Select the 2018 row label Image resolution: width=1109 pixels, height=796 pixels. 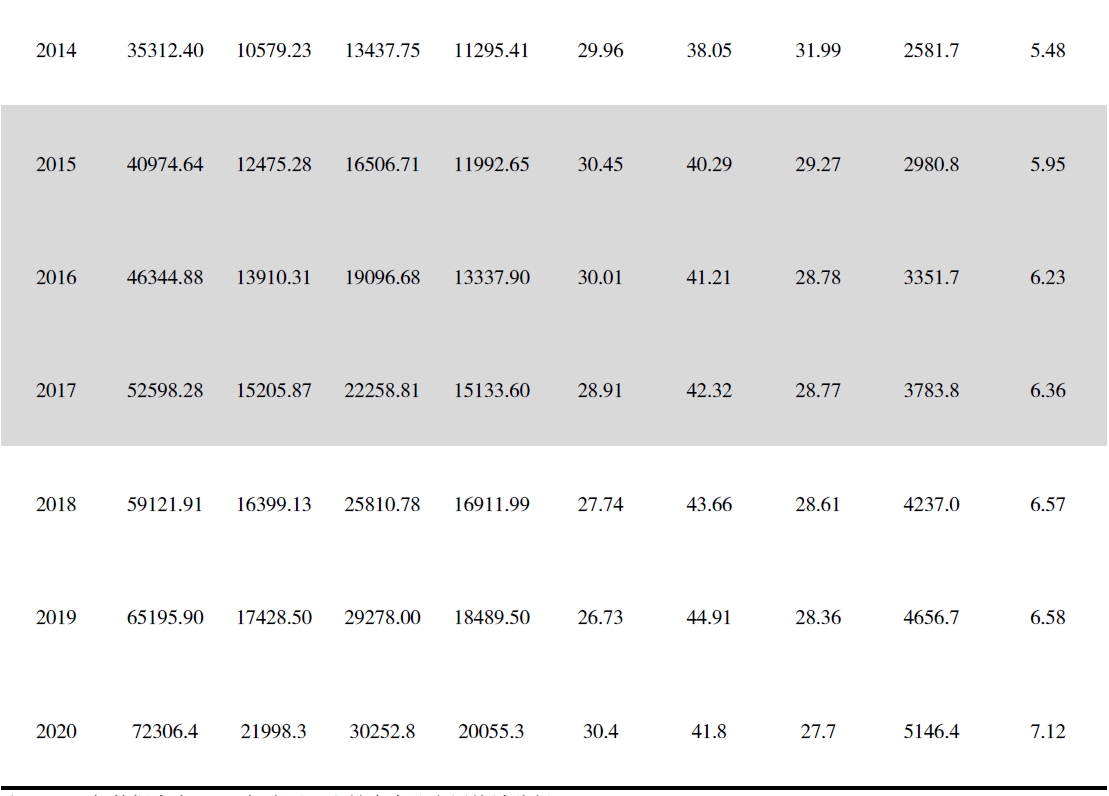coord(56,504)
